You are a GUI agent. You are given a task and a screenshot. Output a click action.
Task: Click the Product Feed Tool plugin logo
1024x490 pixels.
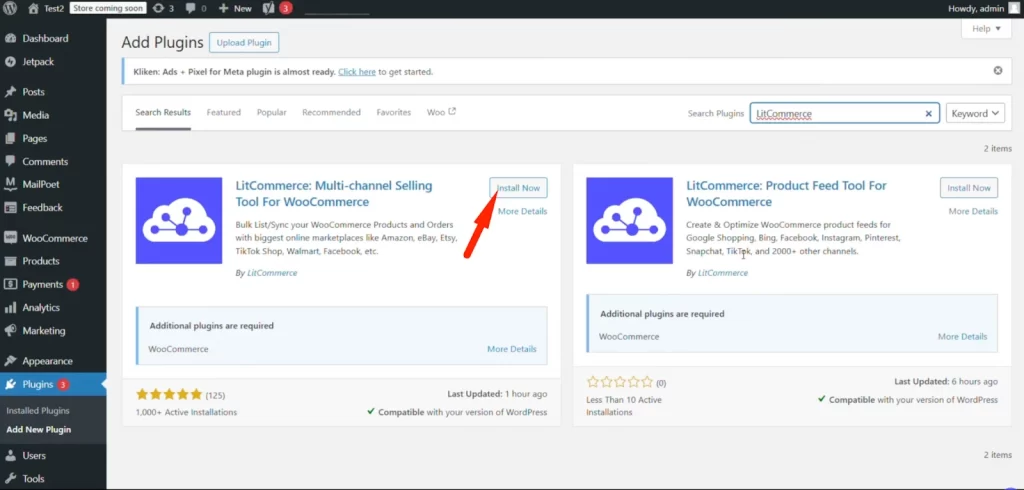[x=630, y=221]
